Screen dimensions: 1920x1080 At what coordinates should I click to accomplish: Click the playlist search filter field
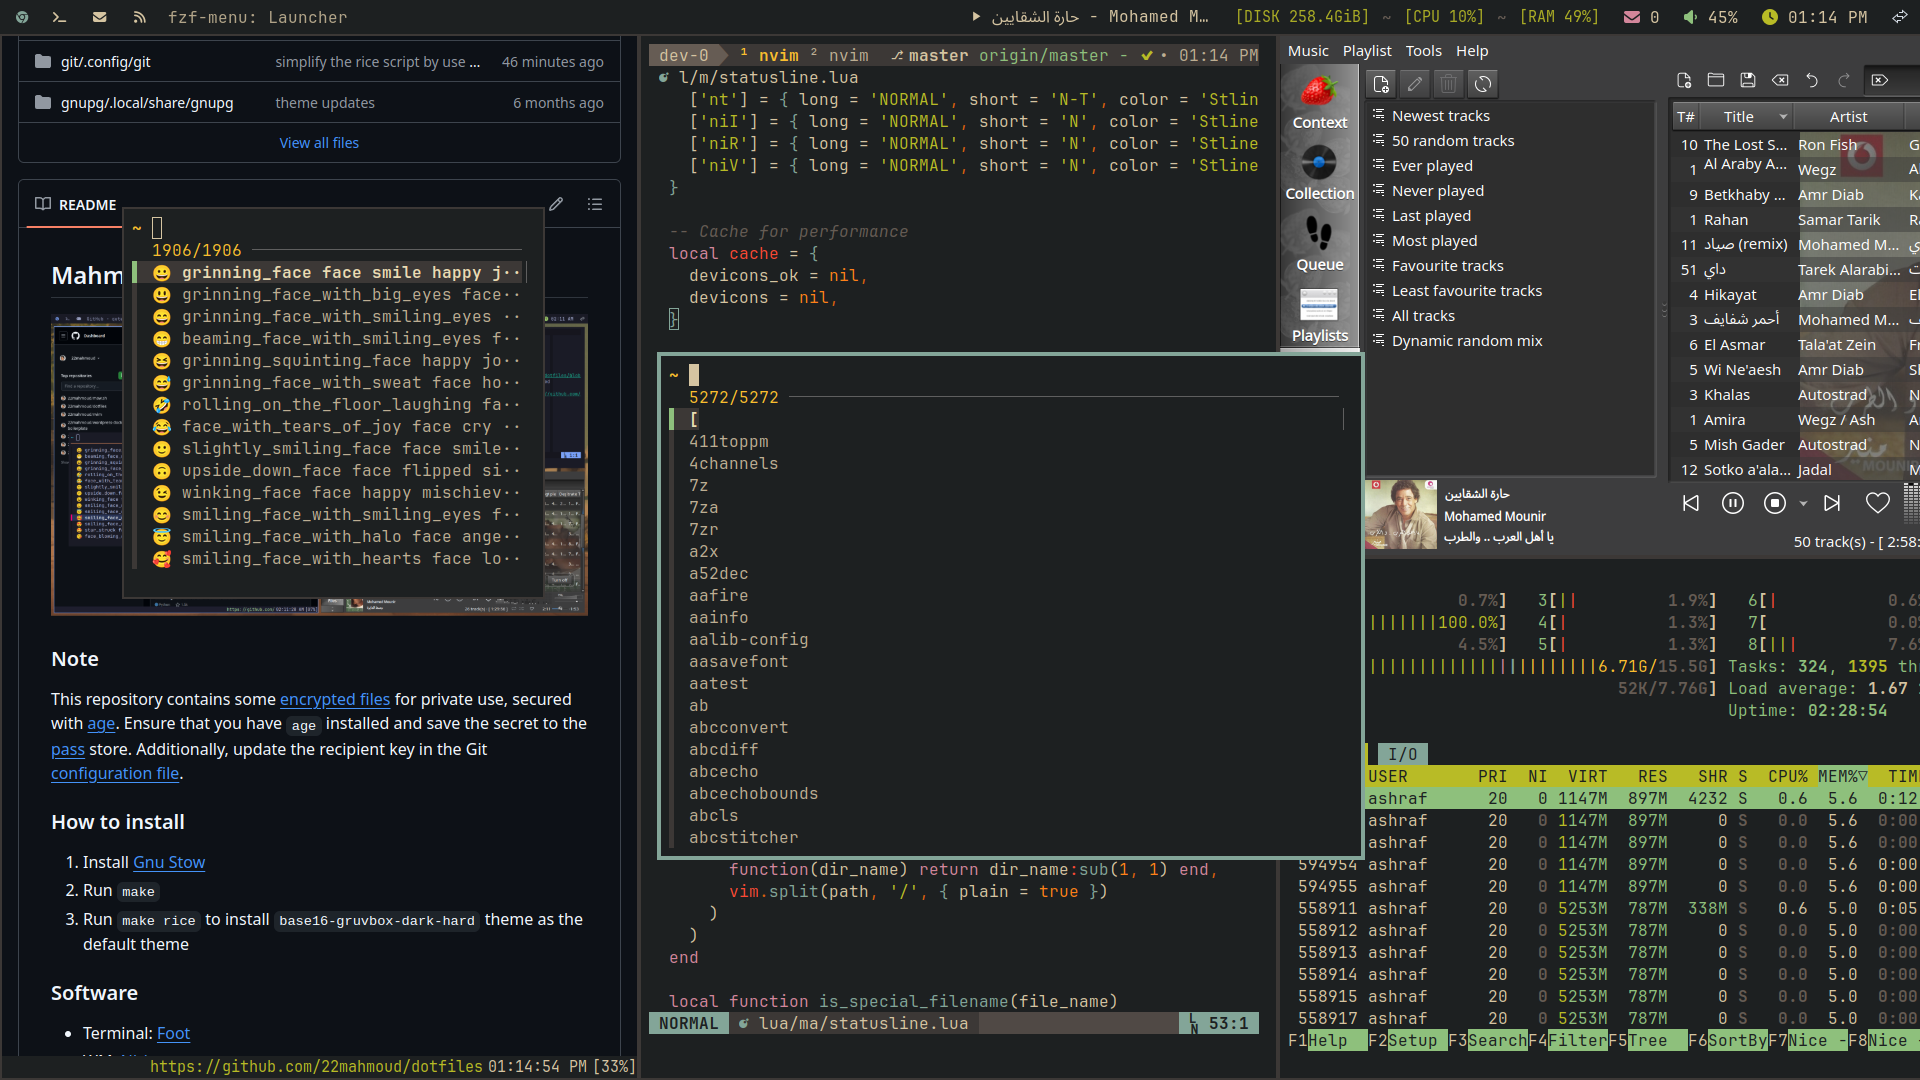(x=1892, y=80)
